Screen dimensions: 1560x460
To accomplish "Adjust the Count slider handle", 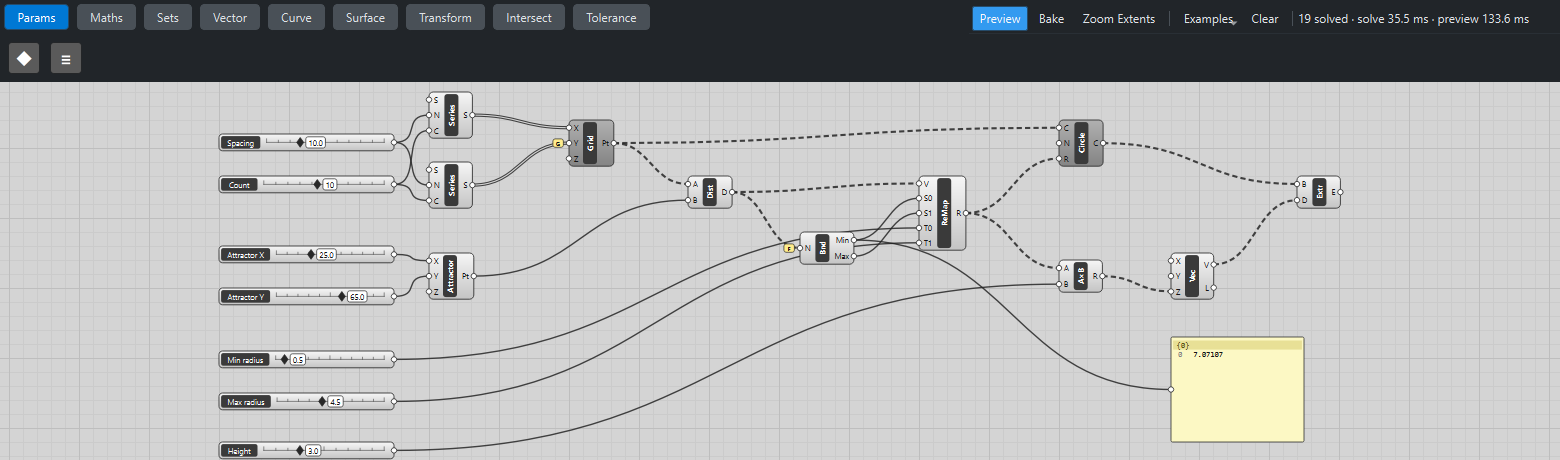I will tap(317, 184).
